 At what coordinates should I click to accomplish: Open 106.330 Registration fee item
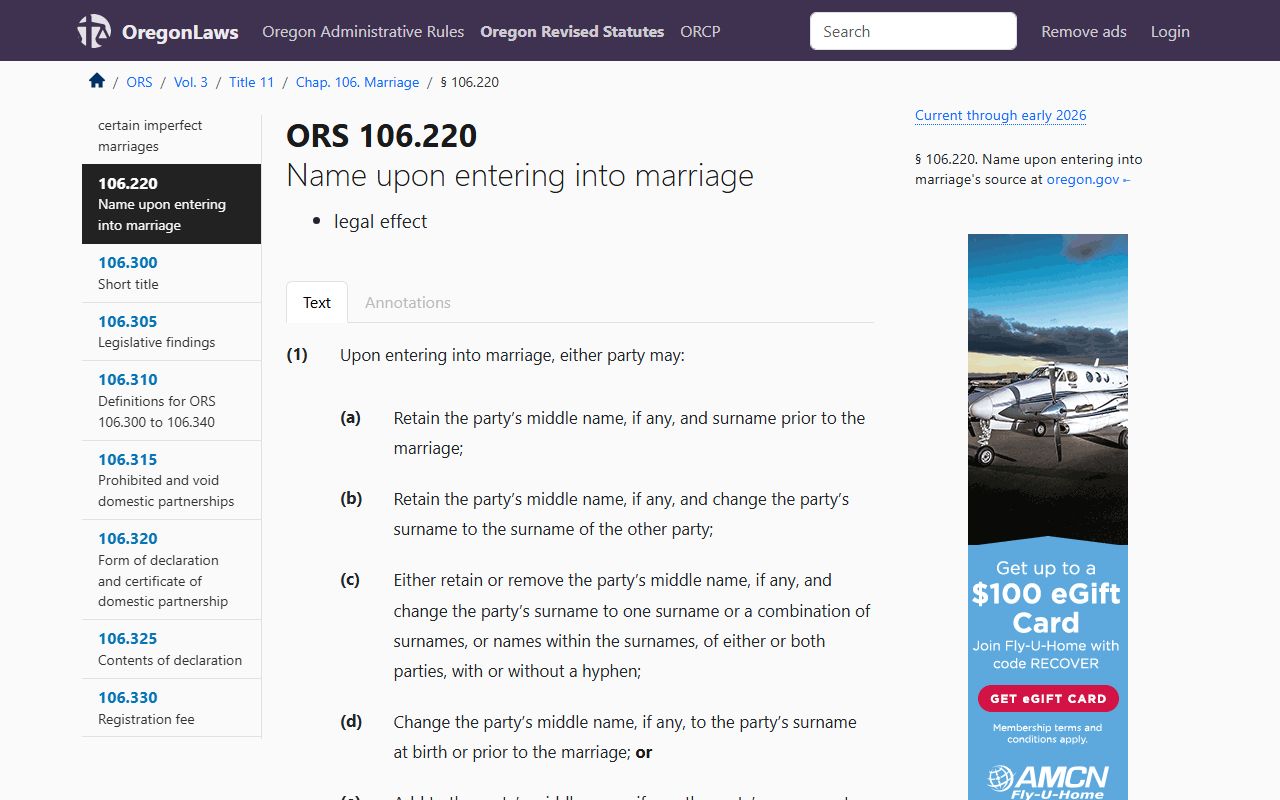(171, 708)
